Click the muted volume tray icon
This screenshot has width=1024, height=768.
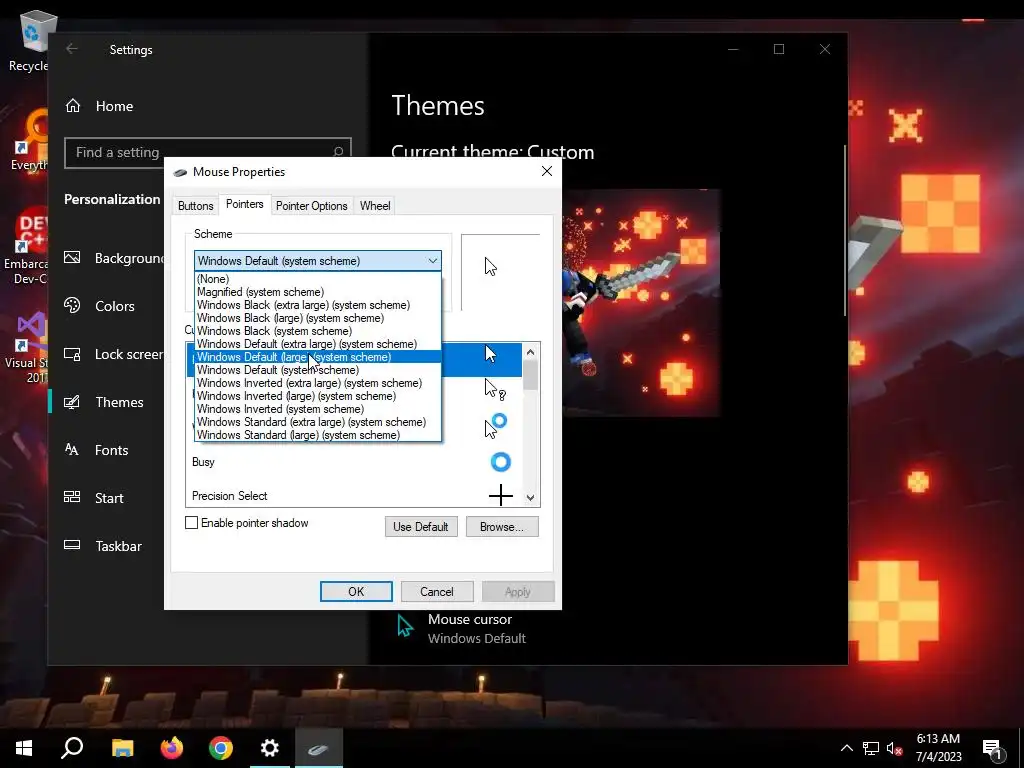895,748
